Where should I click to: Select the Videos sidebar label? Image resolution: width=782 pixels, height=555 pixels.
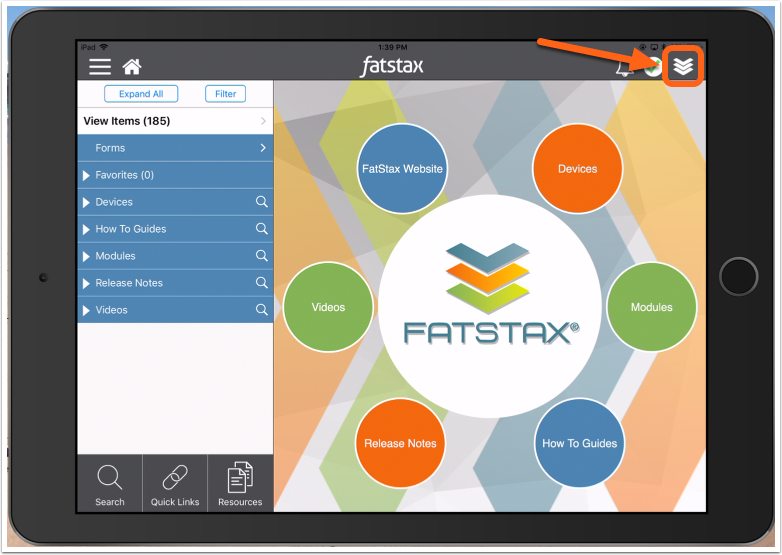(x=111, y=310)
